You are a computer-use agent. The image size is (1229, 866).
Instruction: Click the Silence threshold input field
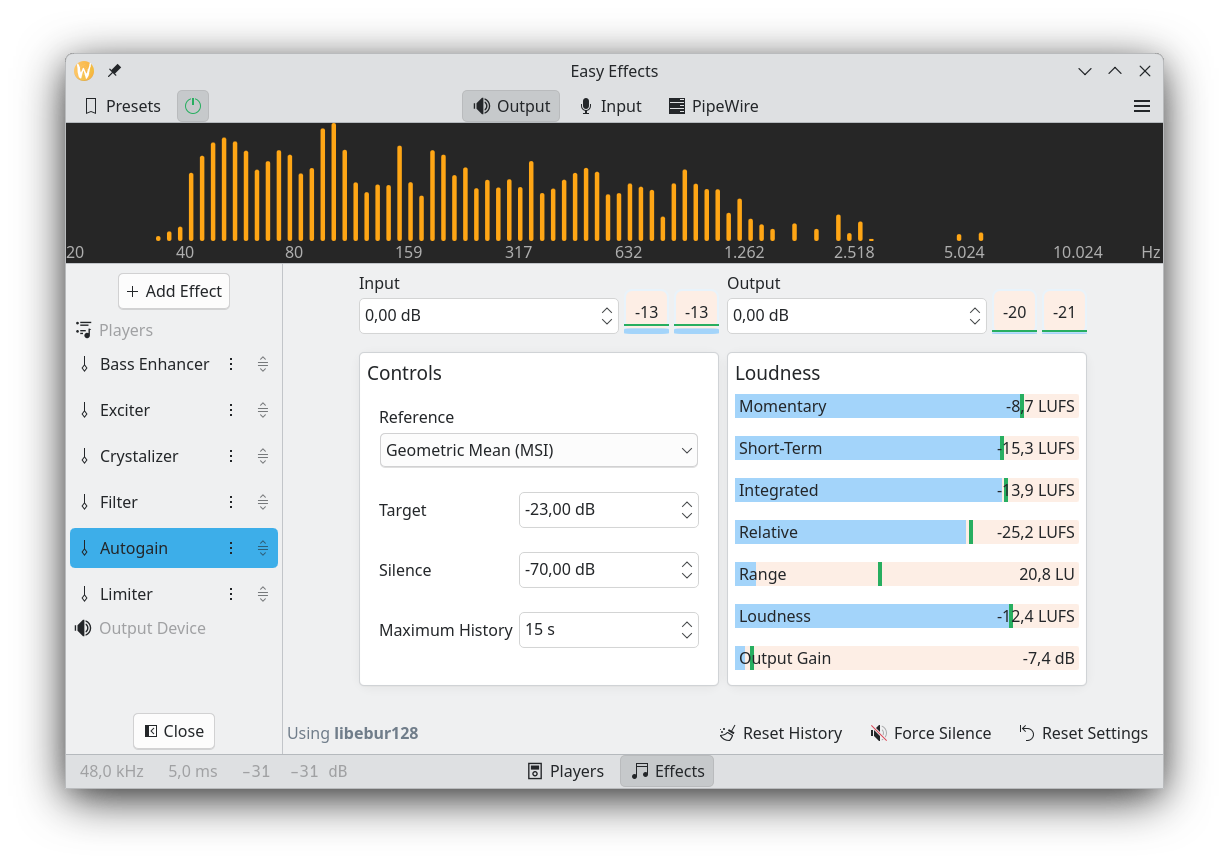tap(597, 570)
